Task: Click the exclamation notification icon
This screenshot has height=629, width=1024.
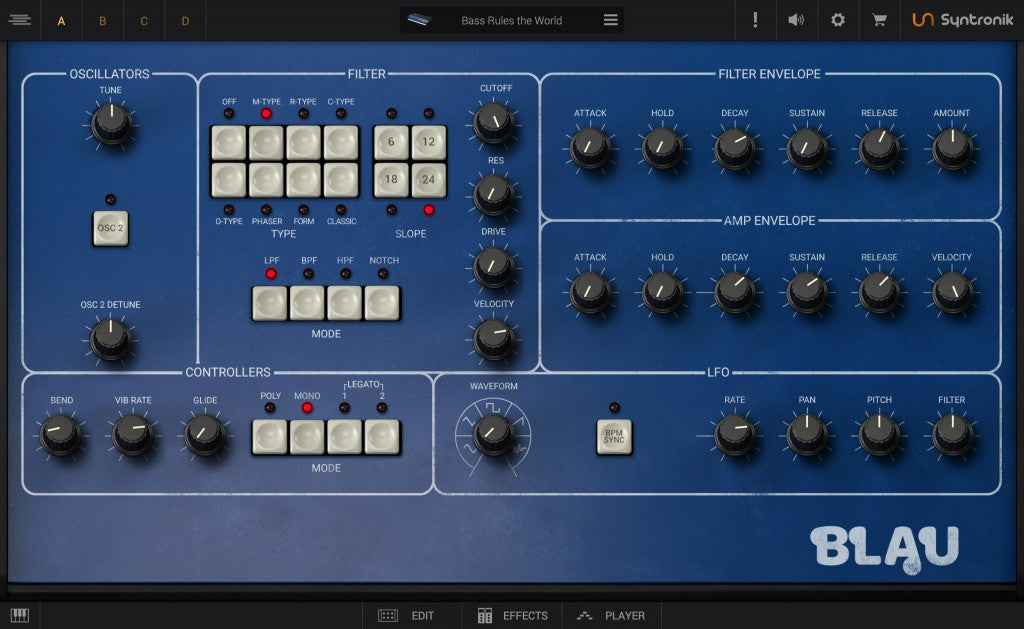Action: [x=755, y=20]
